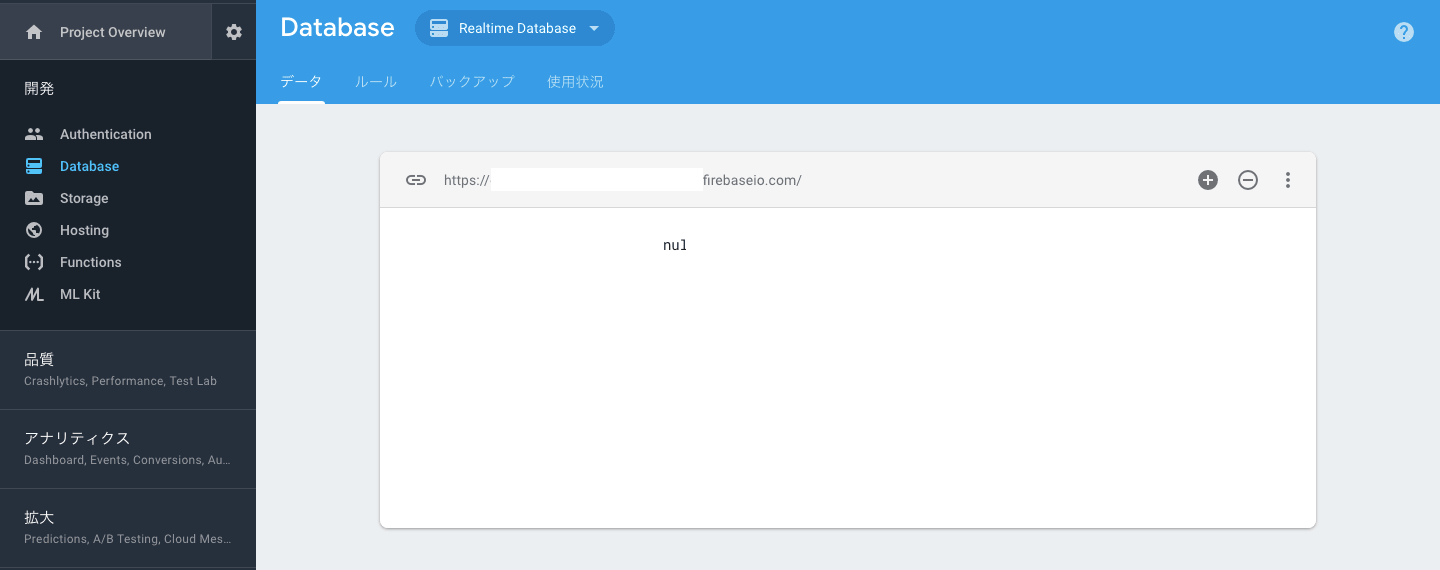Open Authentication in the sidebar
The width and height of the screenshot is (1440, 570).
point(128,134)
